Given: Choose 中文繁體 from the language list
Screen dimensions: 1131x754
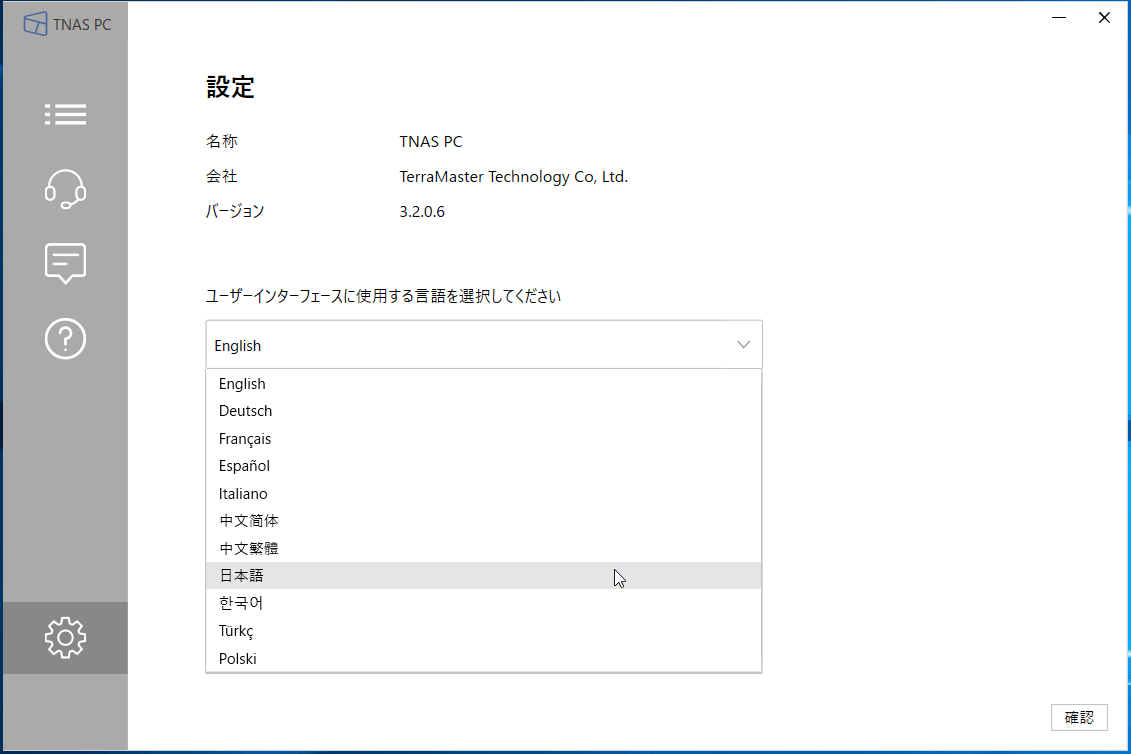Looking at the screenshot, I should point(483,548).
